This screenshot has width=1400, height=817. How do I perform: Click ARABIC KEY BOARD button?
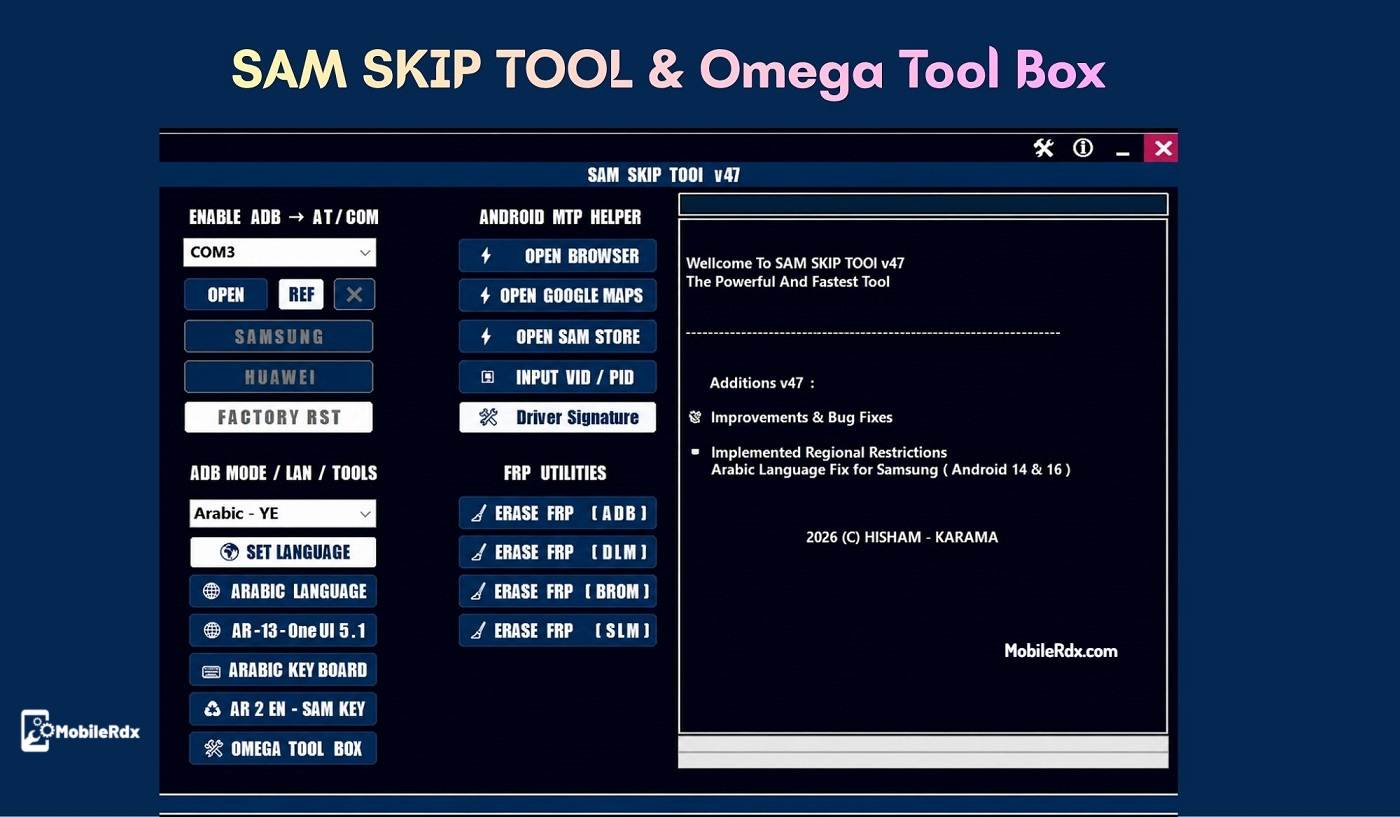(283, 670)
